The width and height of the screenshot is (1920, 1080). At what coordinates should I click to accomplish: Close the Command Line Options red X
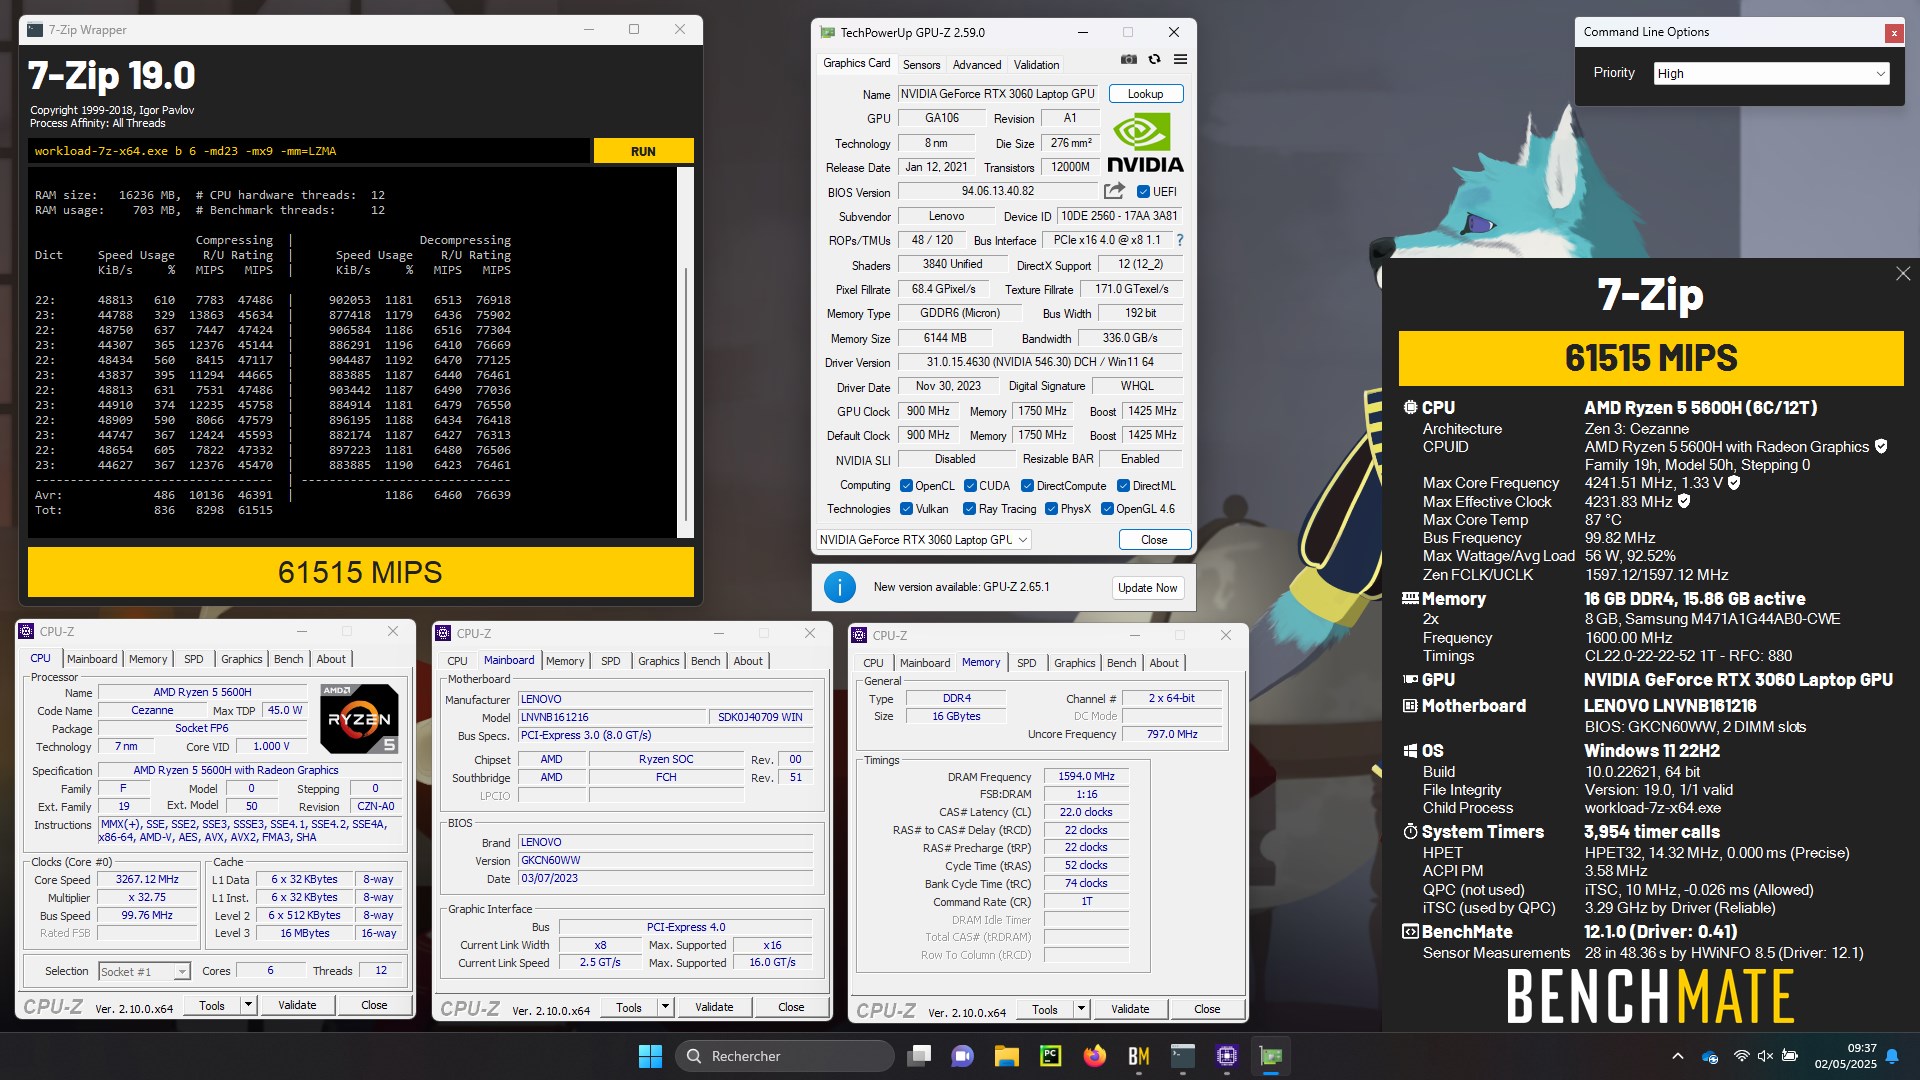pyautogui.click(x=1894, y=33)
